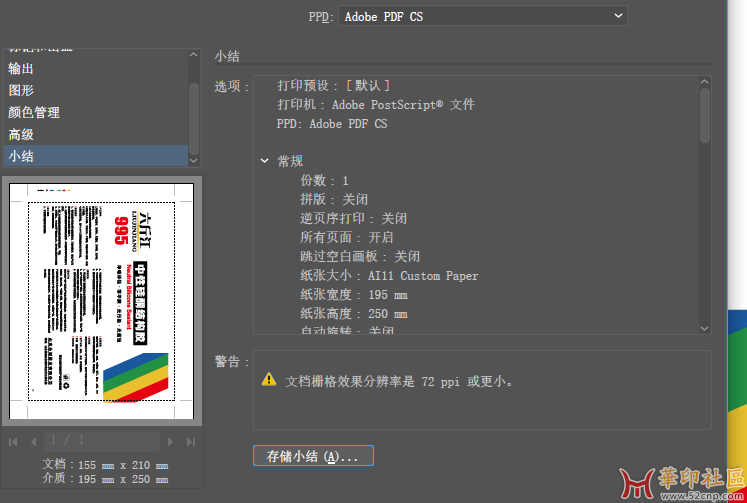Viewport: 747px width, 503px height.
Task: Go to previous page in preview navigation
Action: click(x=33, y=442)
